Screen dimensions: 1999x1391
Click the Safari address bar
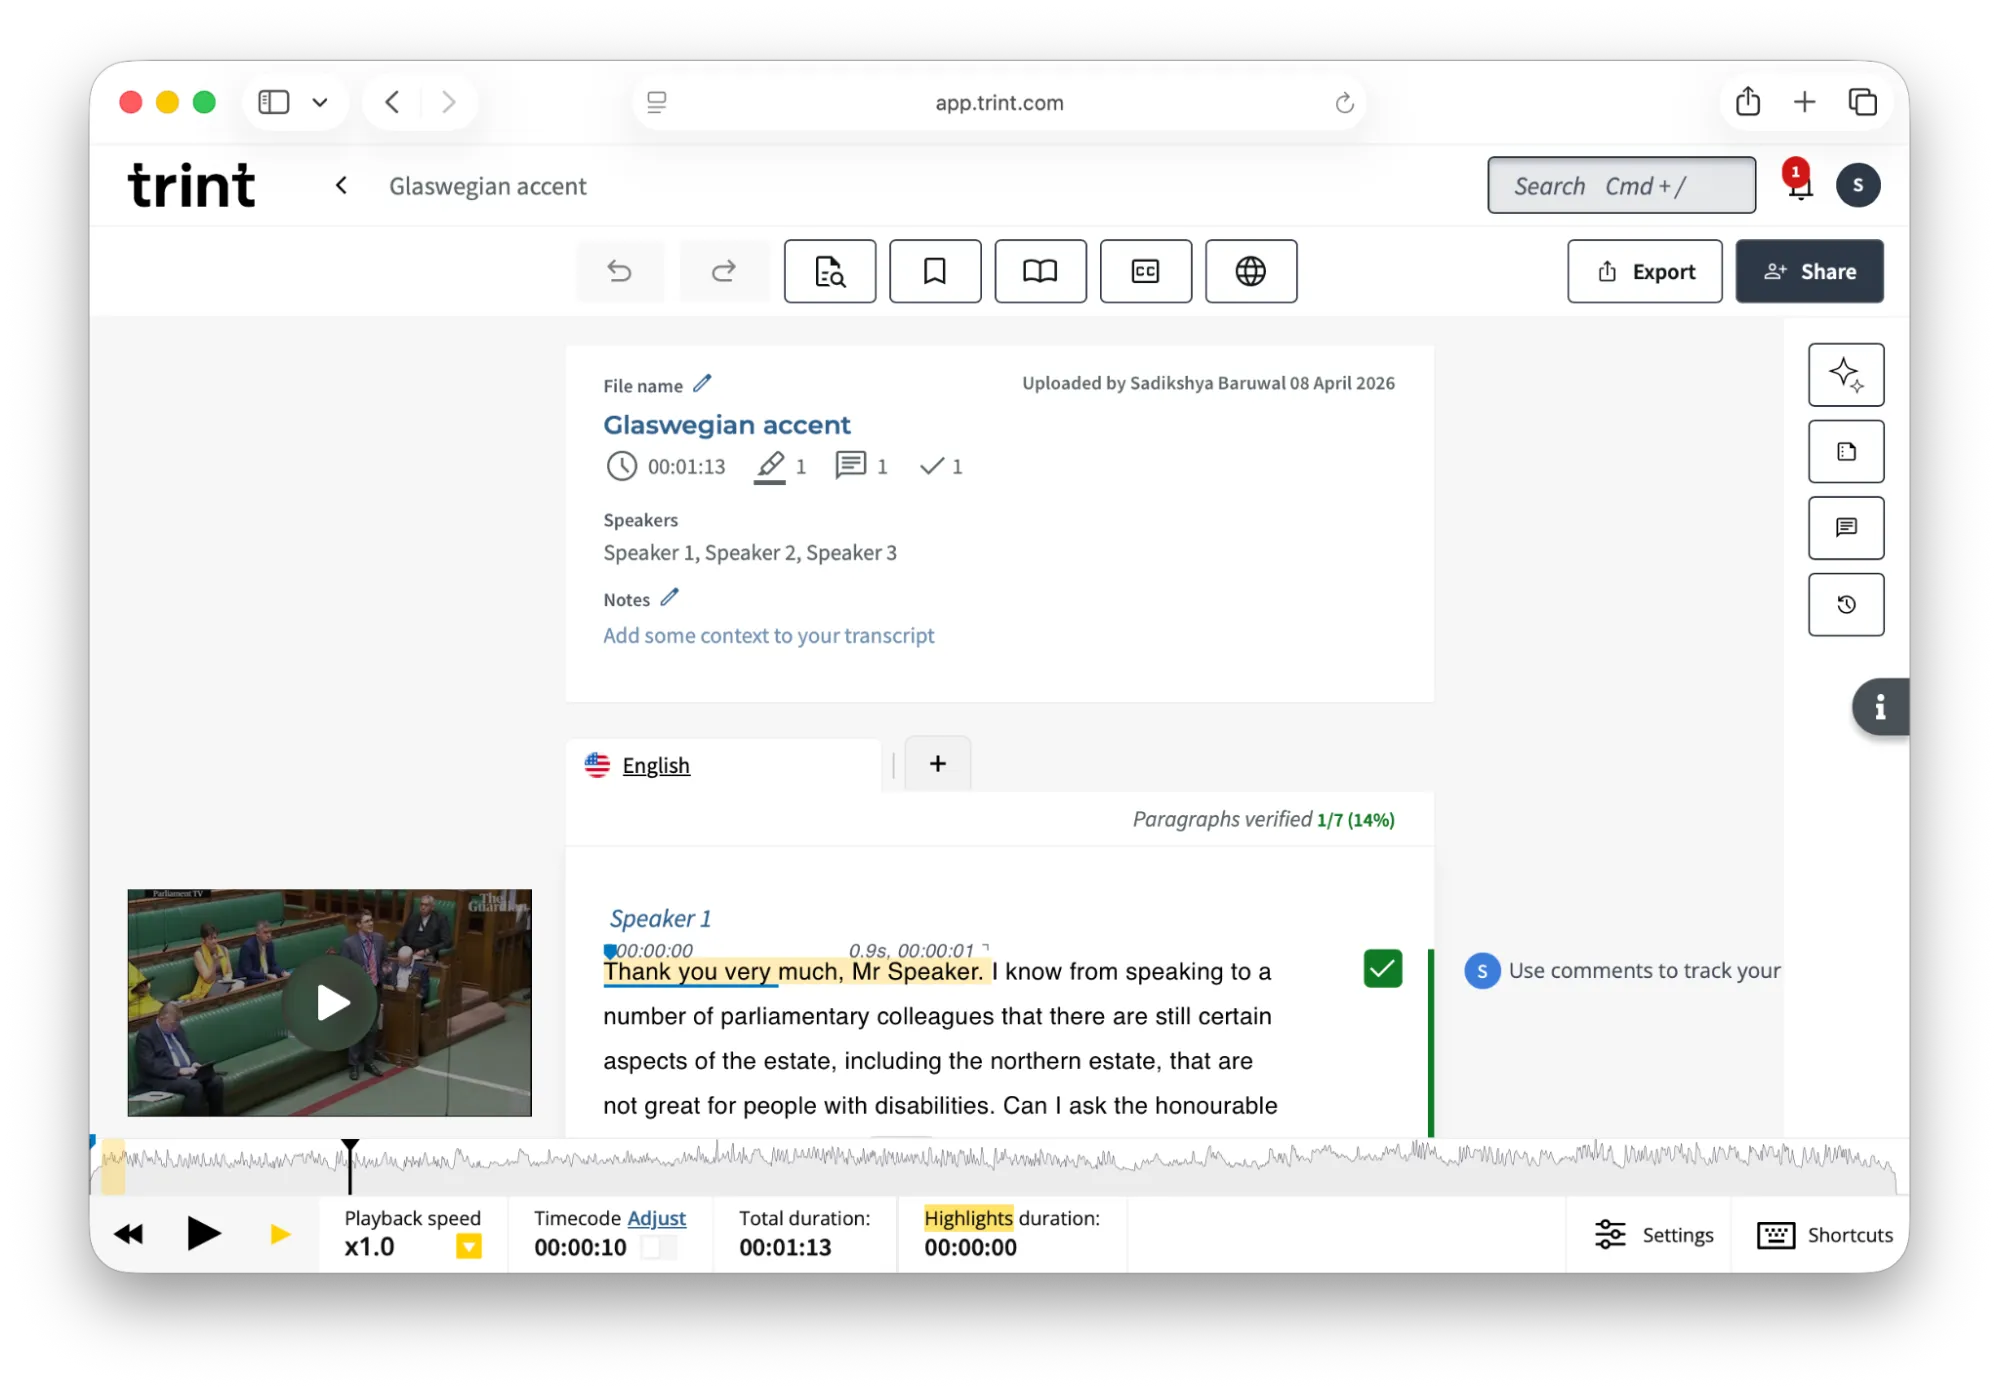(999, 102)
